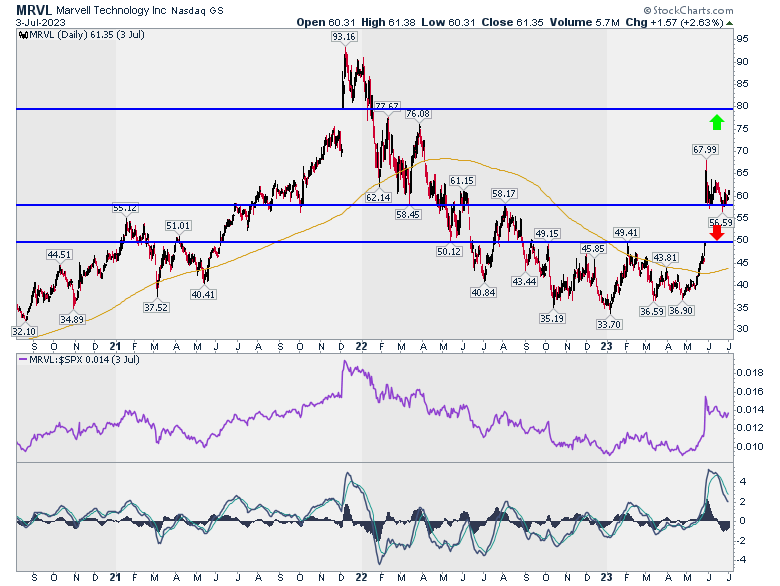Open the StockCharts.com copyright link

(x=688, y=10)
